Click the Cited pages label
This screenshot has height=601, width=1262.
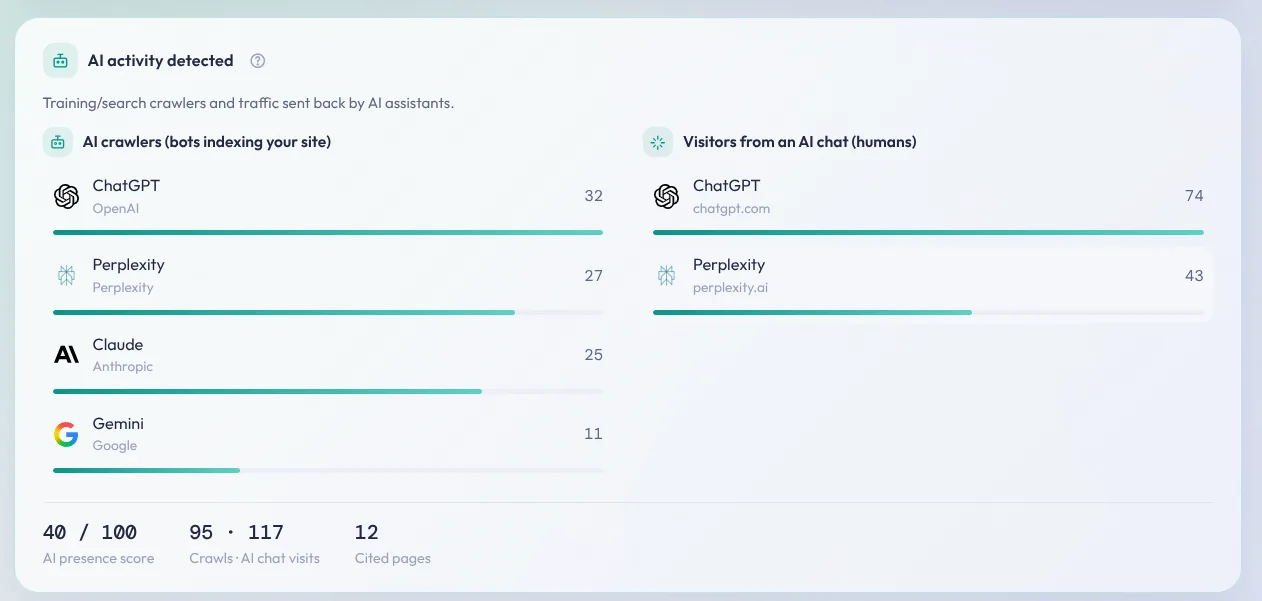coord(393,558)
